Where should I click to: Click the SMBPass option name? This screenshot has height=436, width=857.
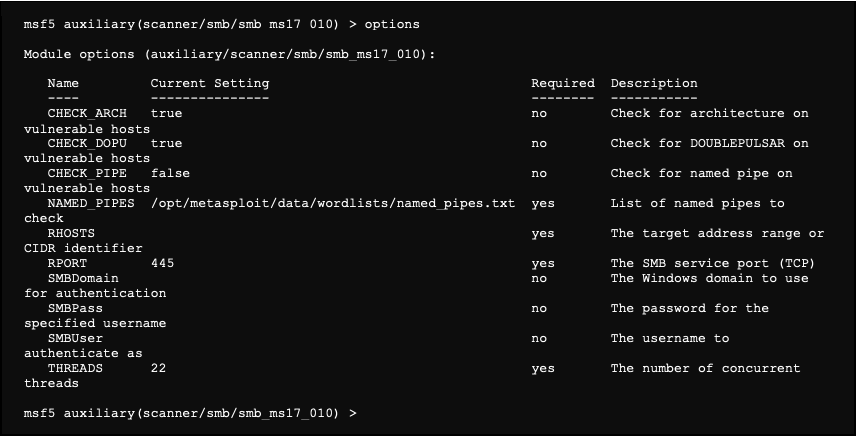tap(75, 309)
